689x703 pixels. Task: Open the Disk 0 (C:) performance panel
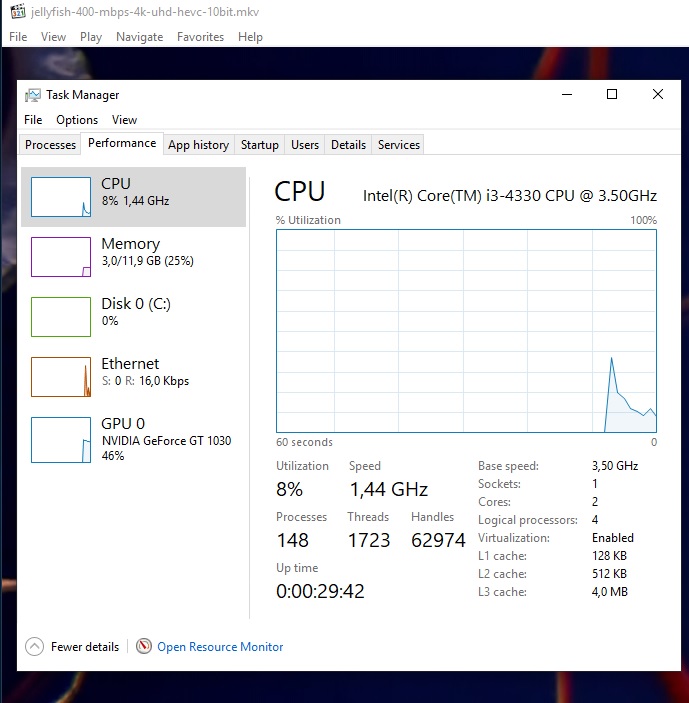(135, 312)
